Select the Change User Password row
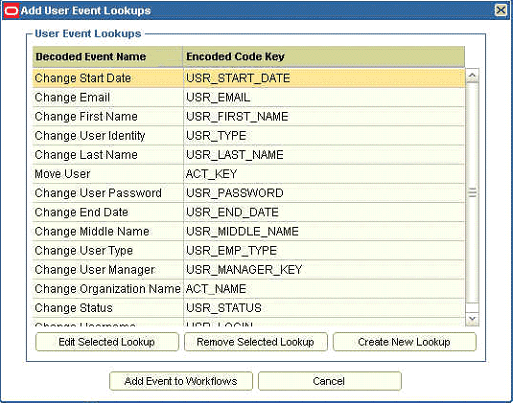Viewport: 513px width, 403px height. pyautogui.click(x=248, y=193)
